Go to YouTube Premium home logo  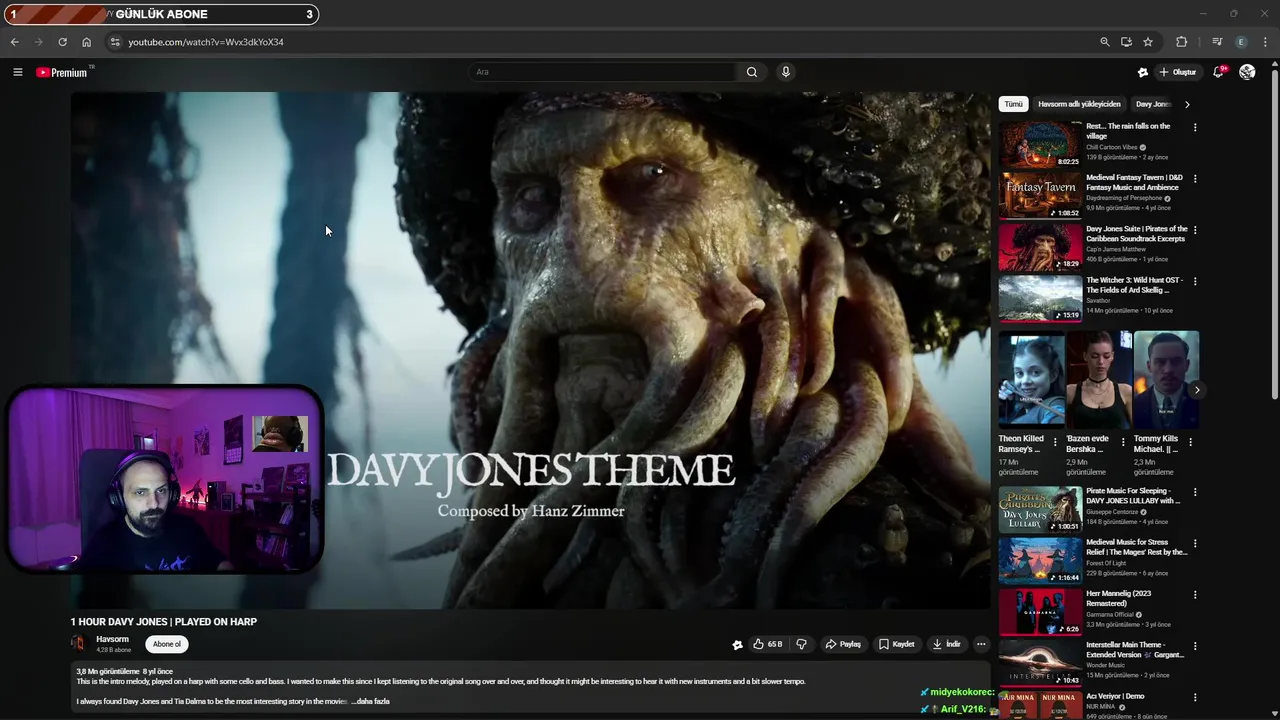(63, 72)
